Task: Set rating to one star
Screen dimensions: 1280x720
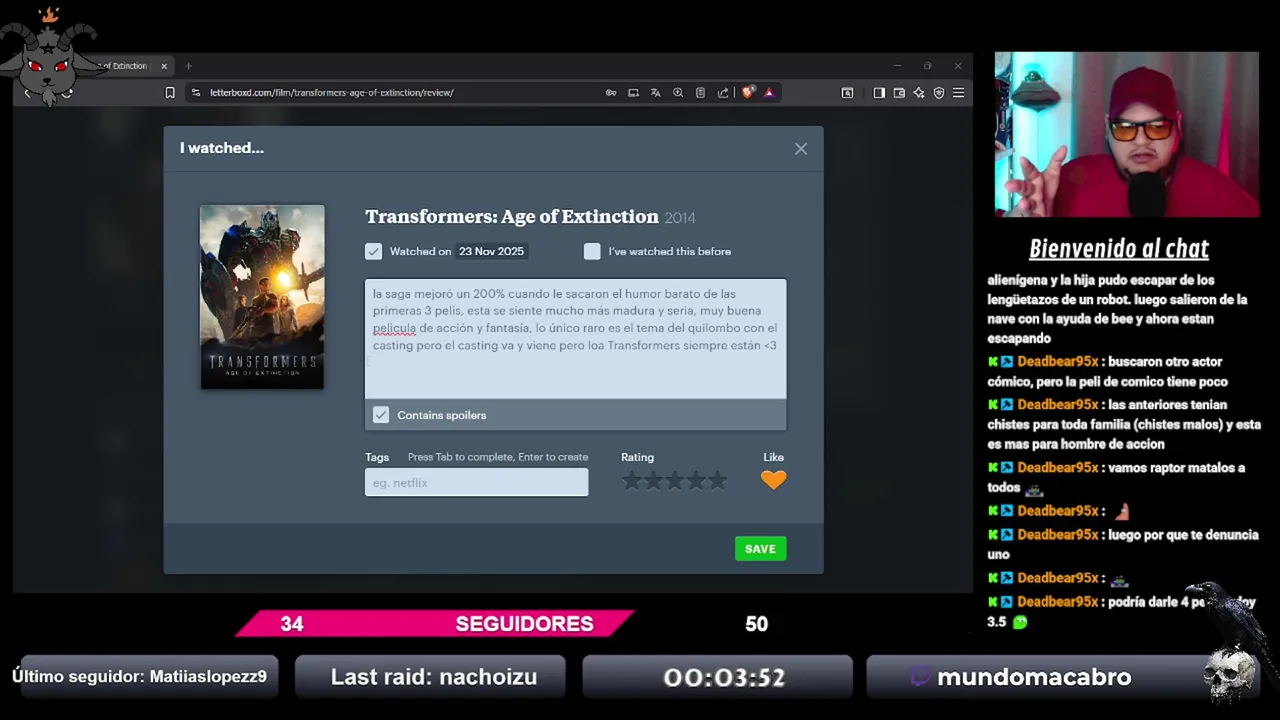Action: pos(631,482)
